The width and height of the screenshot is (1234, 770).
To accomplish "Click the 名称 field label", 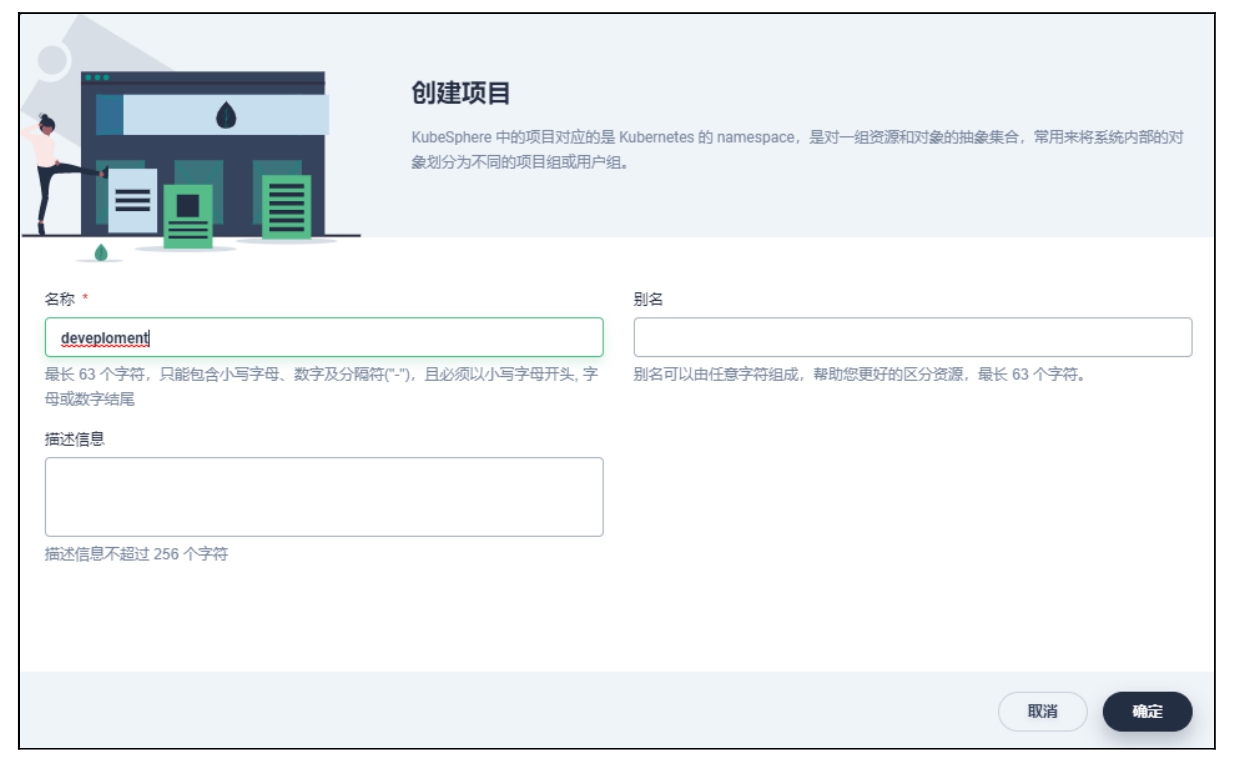I will click(x=59, y=299).
